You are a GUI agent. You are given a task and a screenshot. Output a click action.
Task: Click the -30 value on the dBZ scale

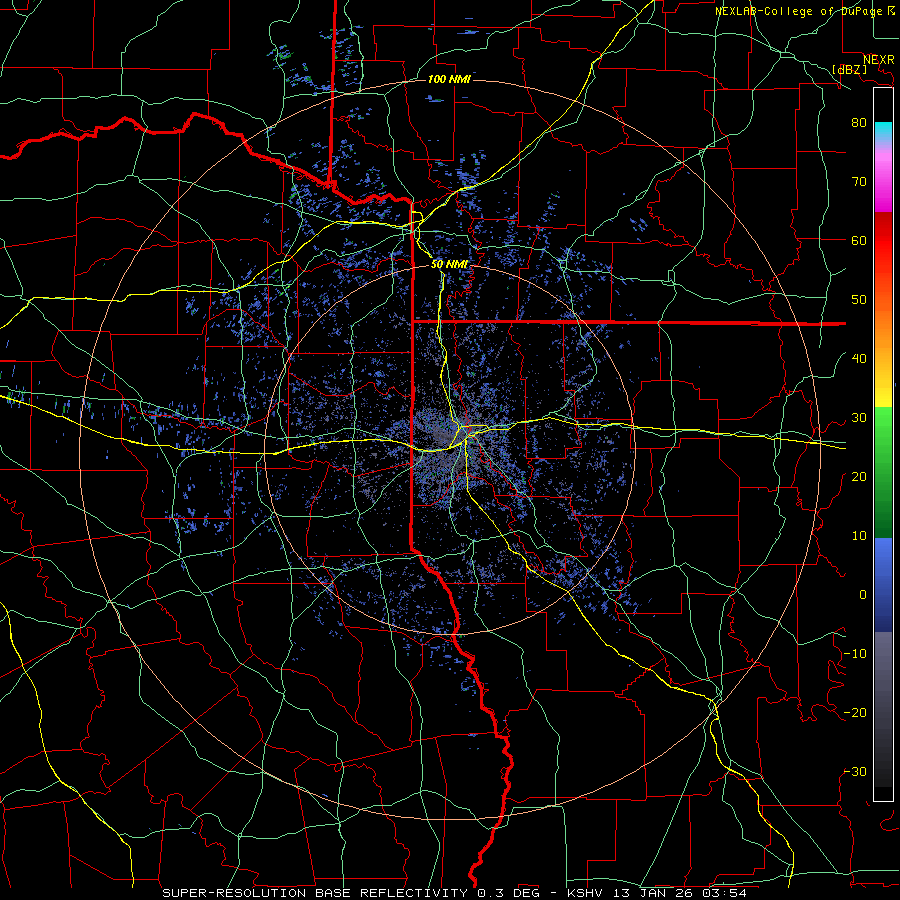point(855,771)
